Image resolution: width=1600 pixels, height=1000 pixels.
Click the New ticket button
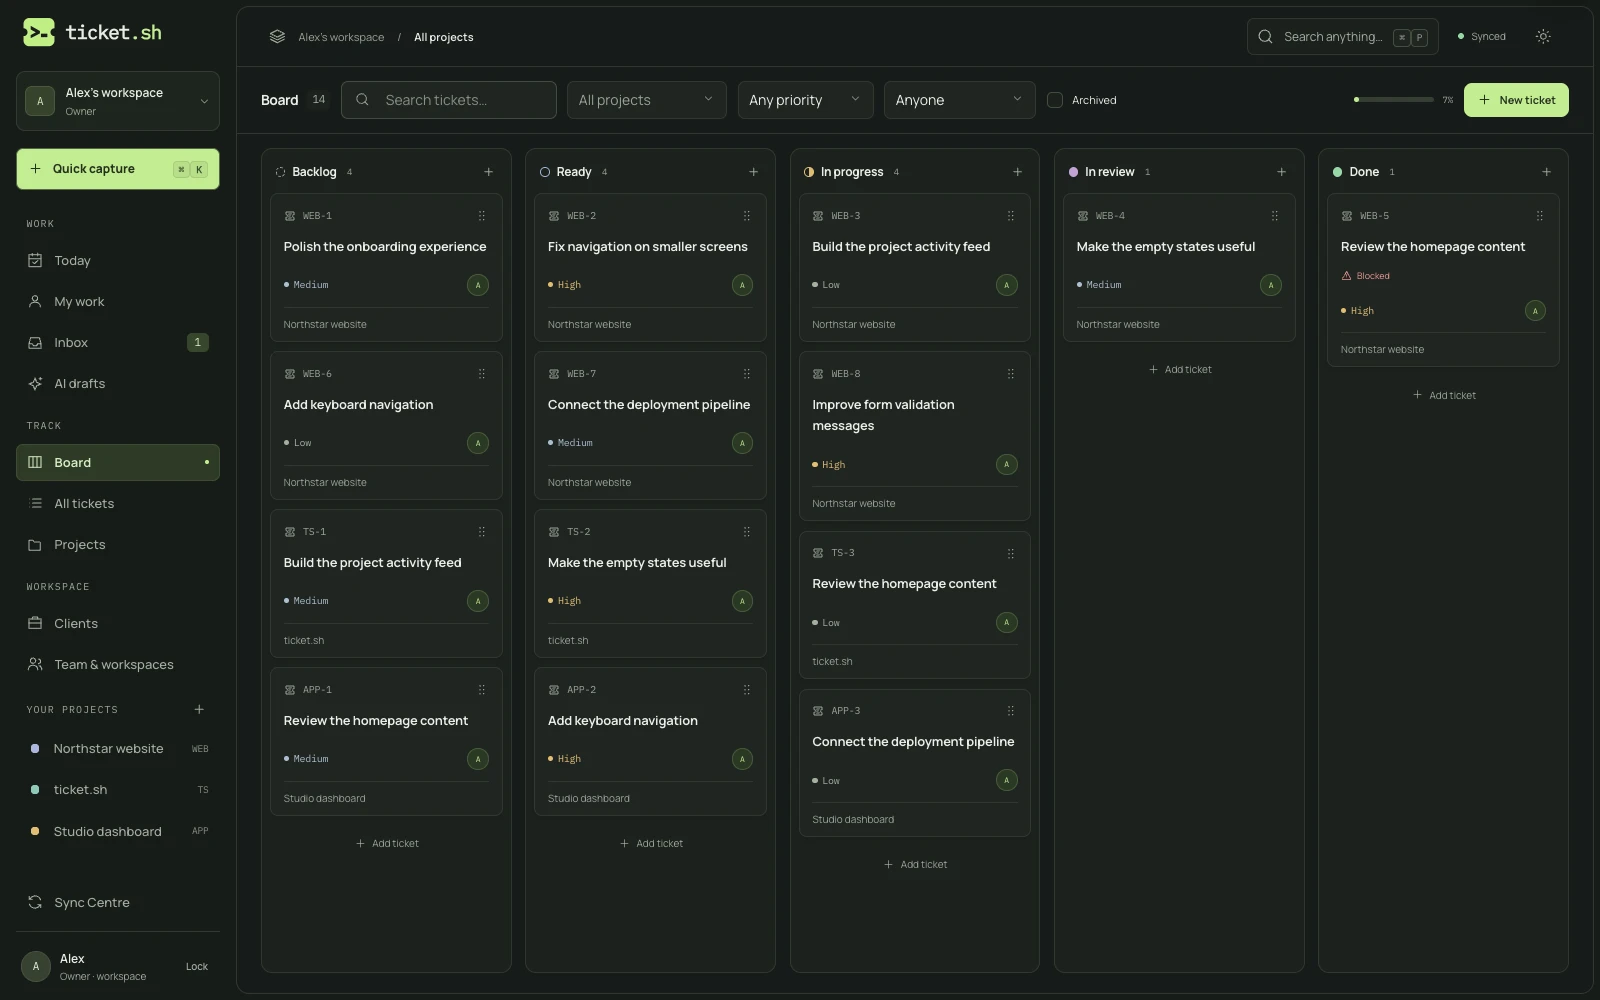tap(1516, 100)
